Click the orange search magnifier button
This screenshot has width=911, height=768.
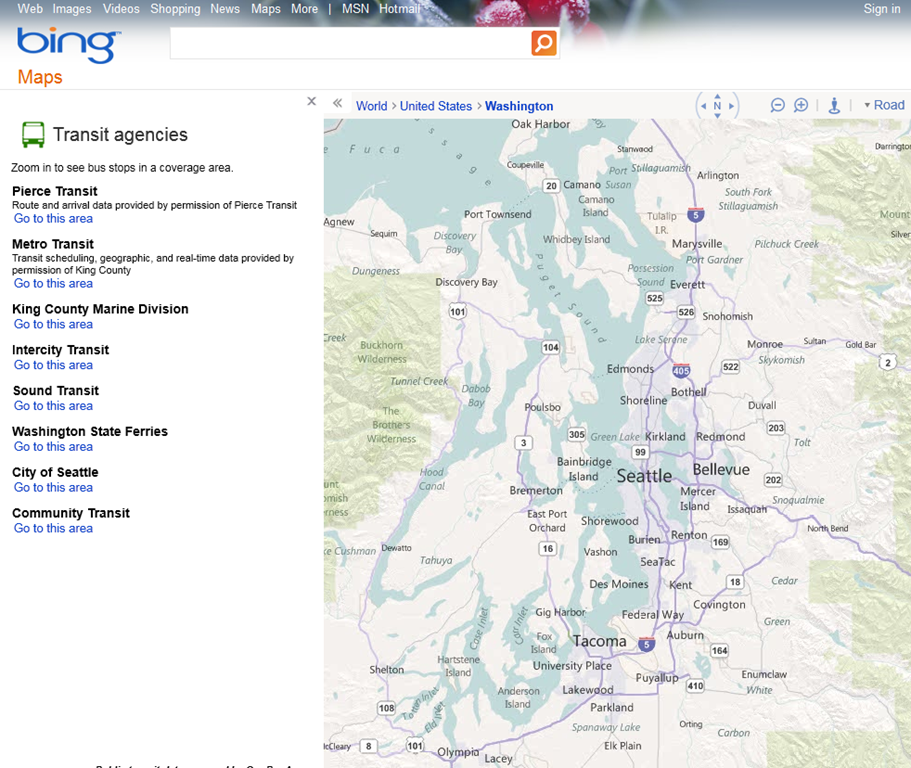click(544, 43)
